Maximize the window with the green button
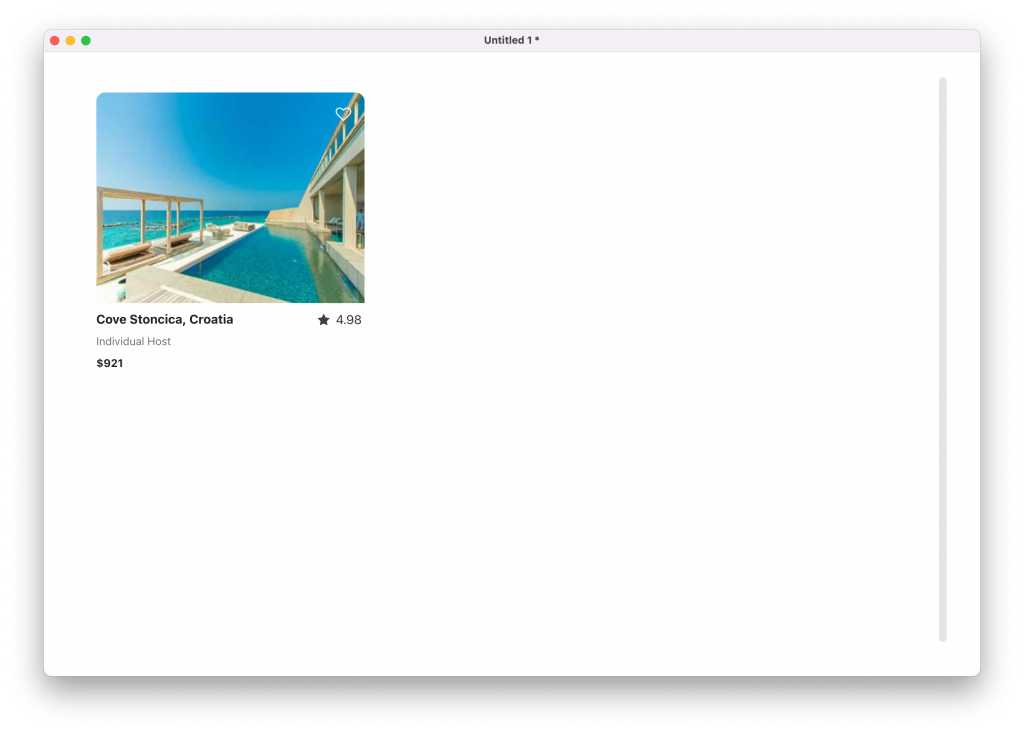Screen dimensions: 1024x734 pyautogui.click(x=86, y=41)
